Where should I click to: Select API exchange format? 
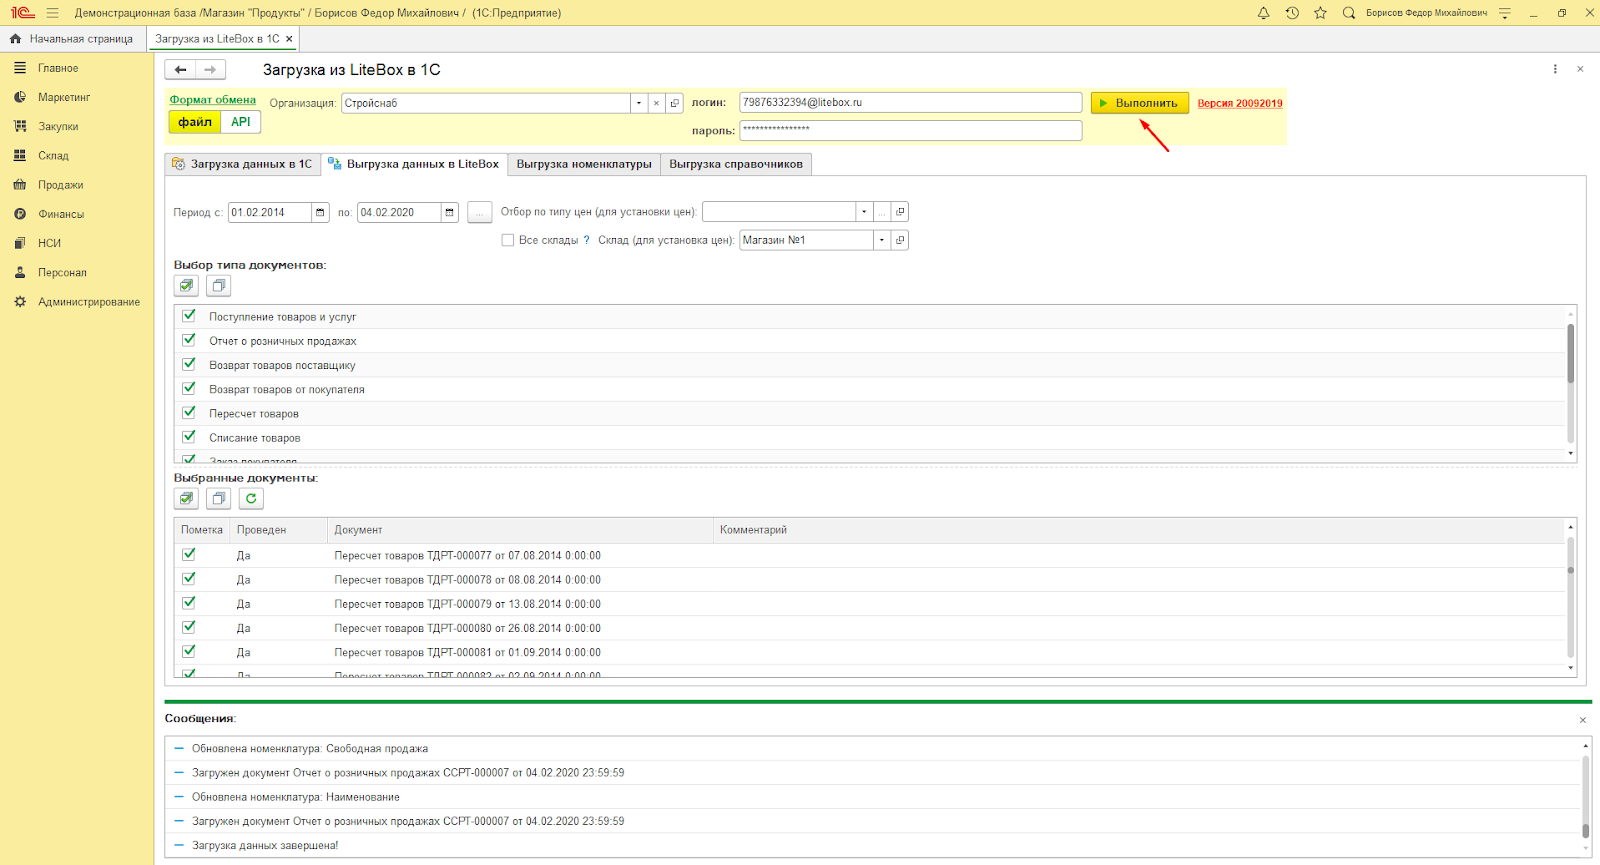pyautogui.click(x=241, y=122)
